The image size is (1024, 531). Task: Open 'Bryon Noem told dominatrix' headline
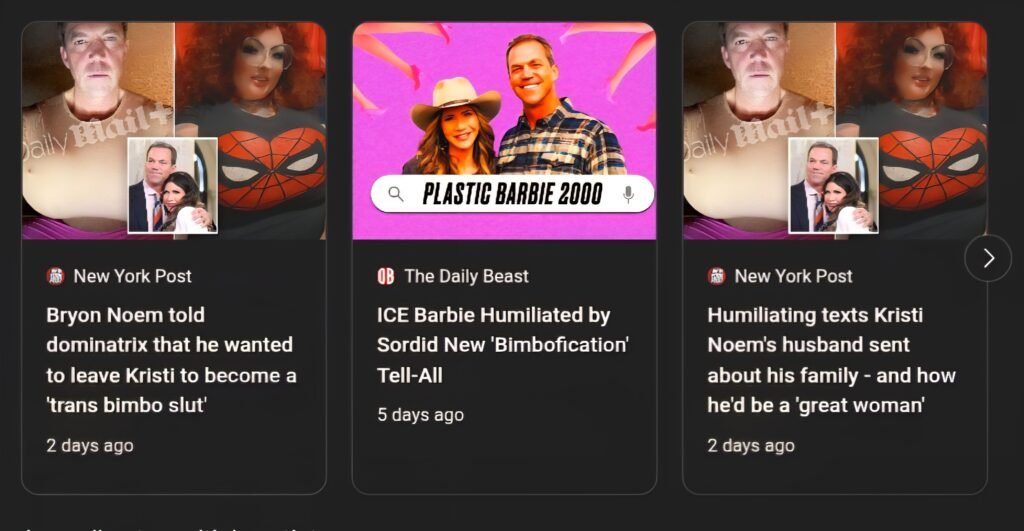coord(171,360)
